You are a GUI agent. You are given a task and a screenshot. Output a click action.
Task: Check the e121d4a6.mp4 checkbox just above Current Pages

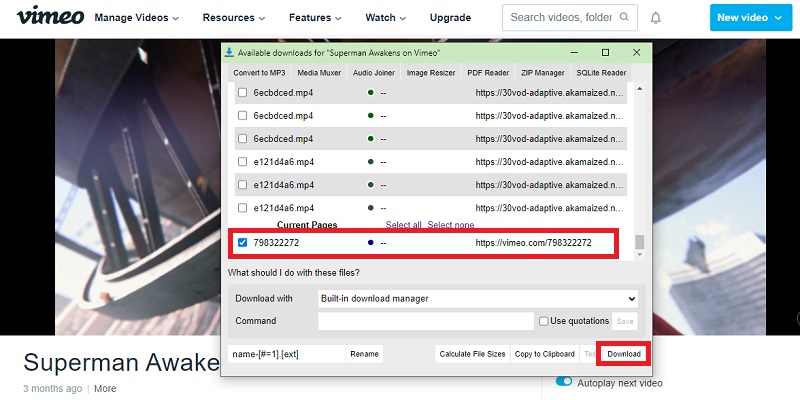pos(242,208)
